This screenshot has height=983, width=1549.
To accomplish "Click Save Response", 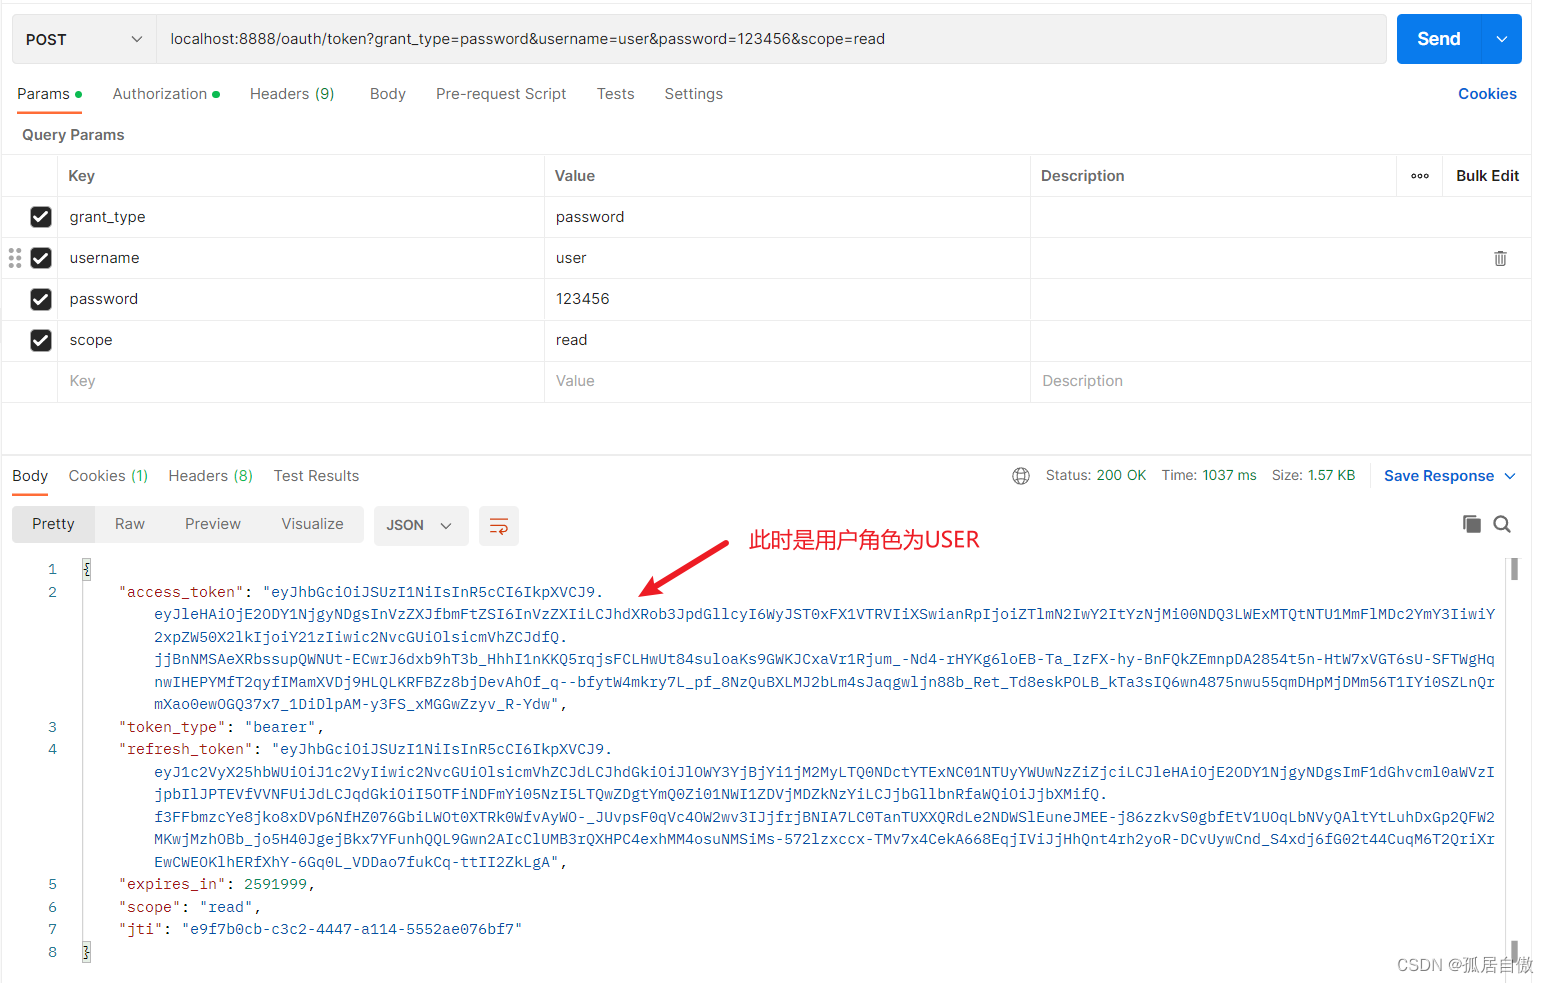I will pos(1439,476).
